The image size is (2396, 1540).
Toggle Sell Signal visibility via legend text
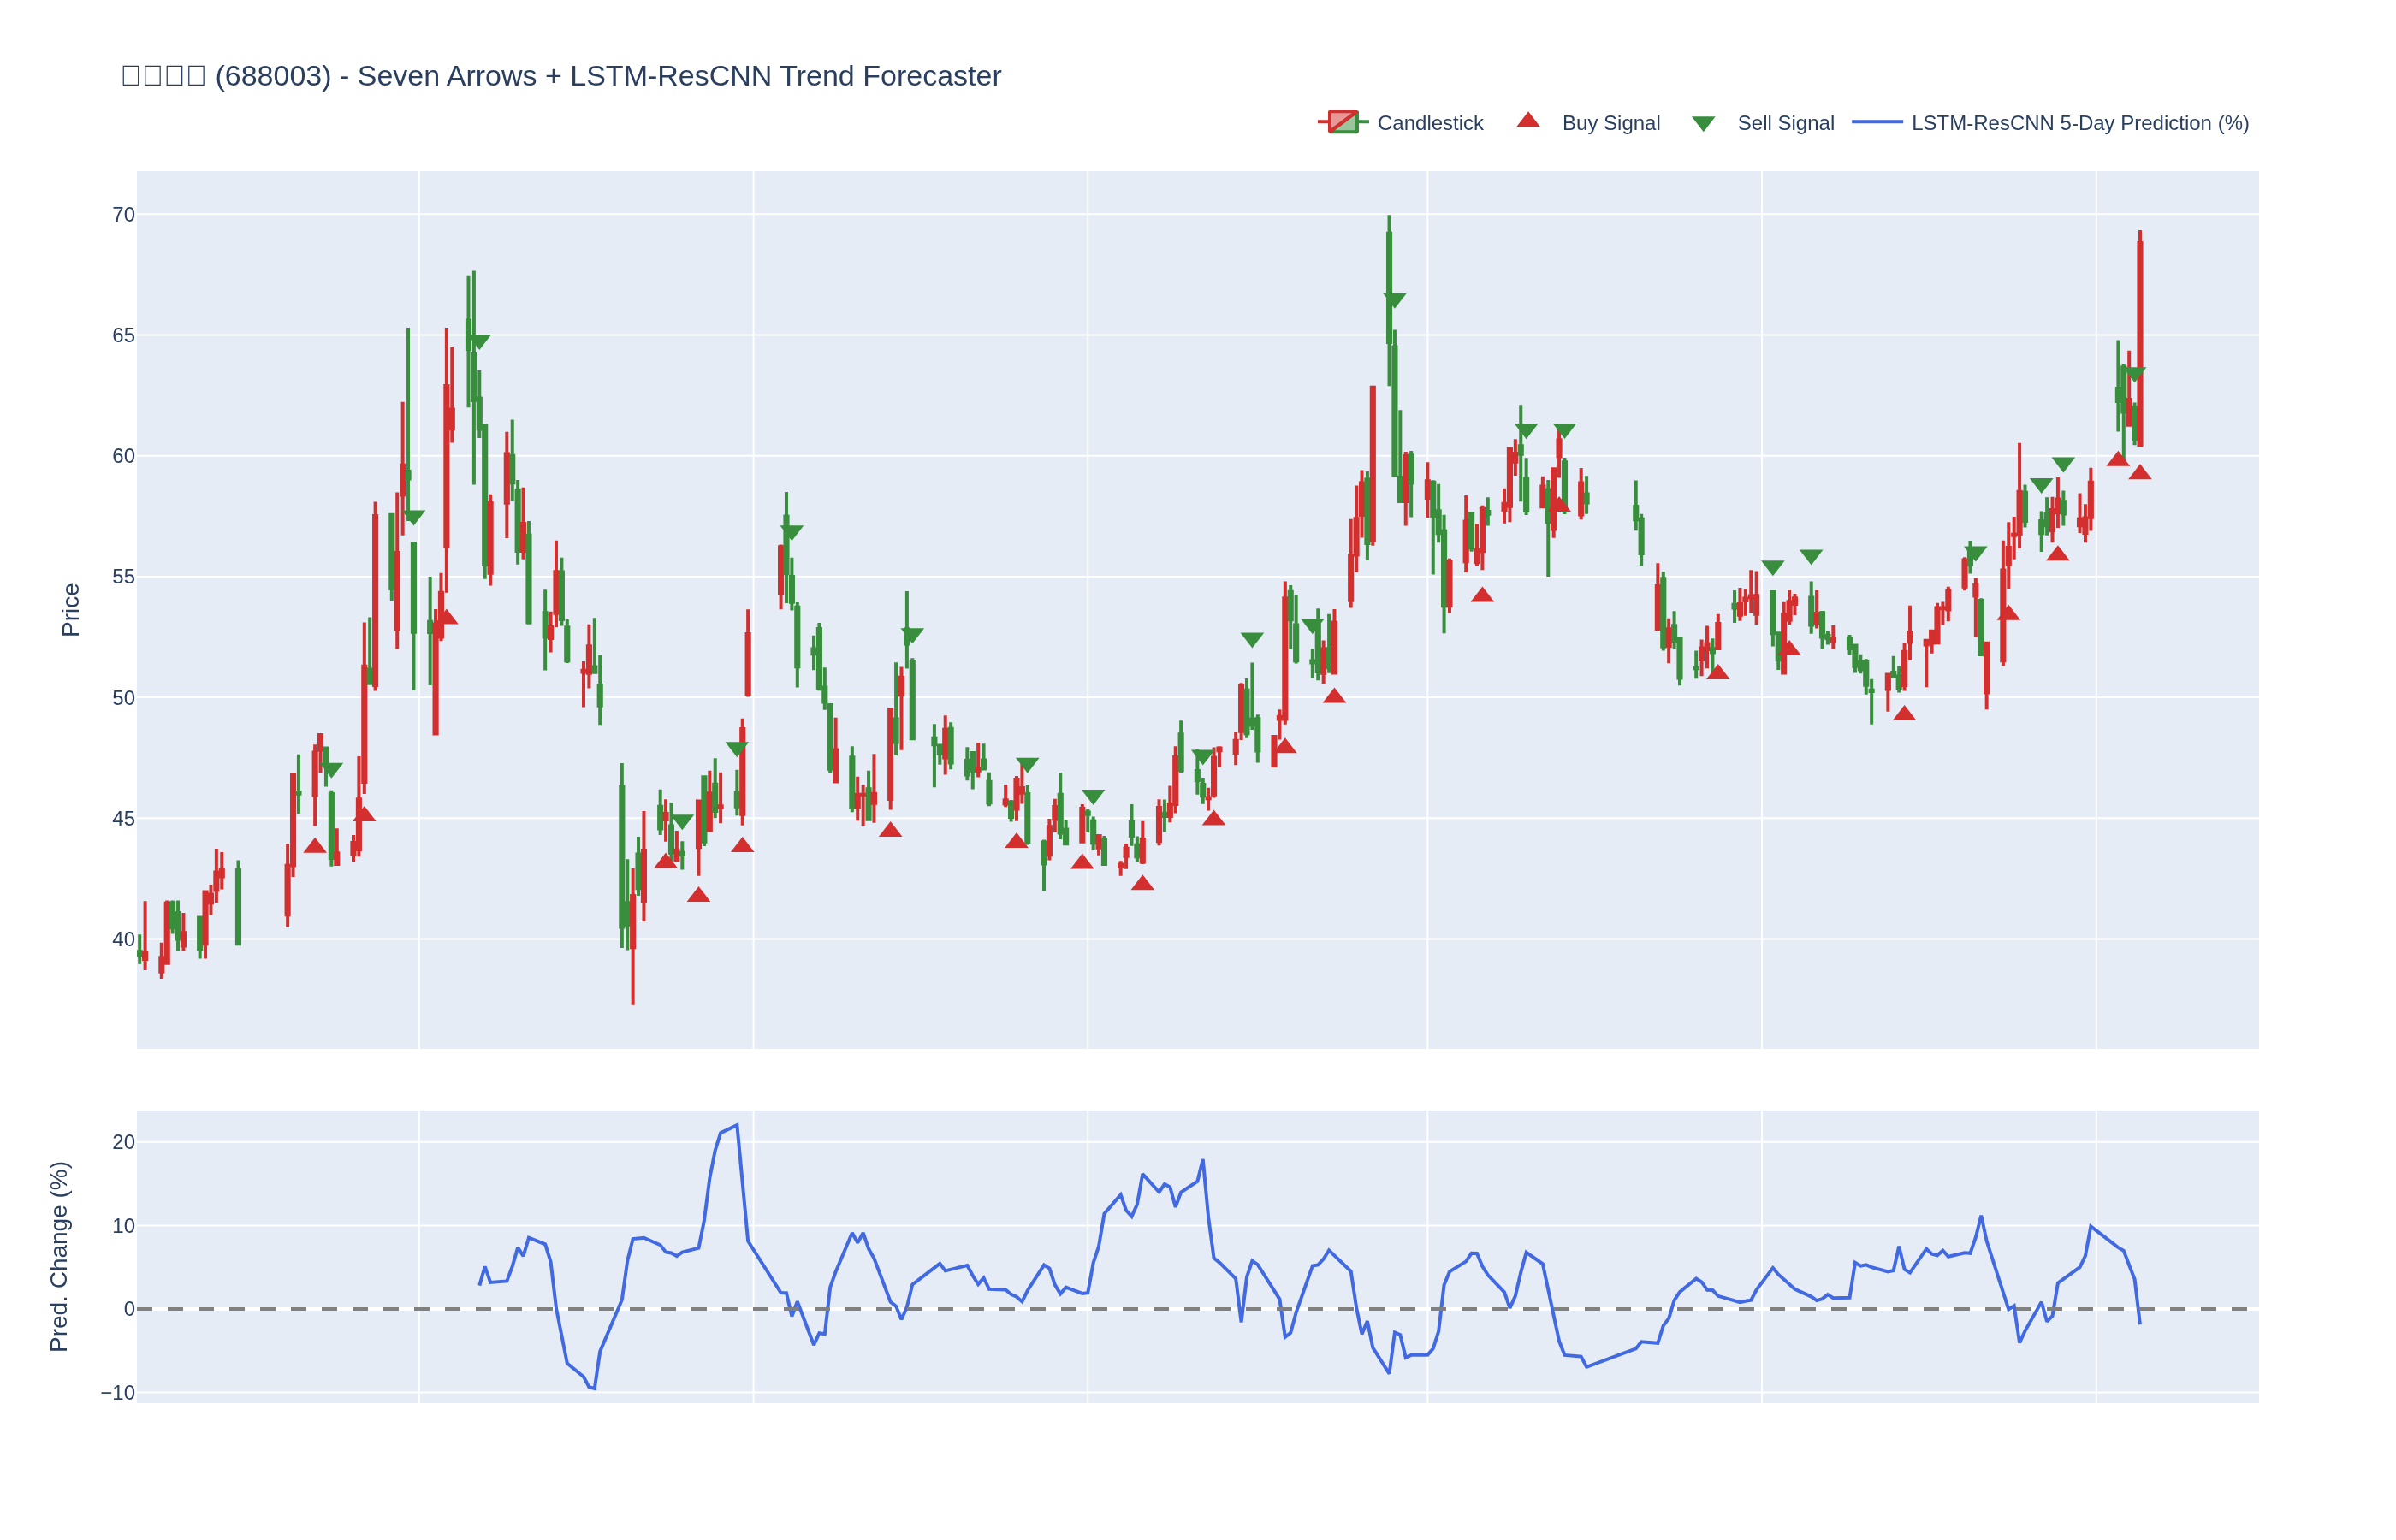click(1785, 123)
